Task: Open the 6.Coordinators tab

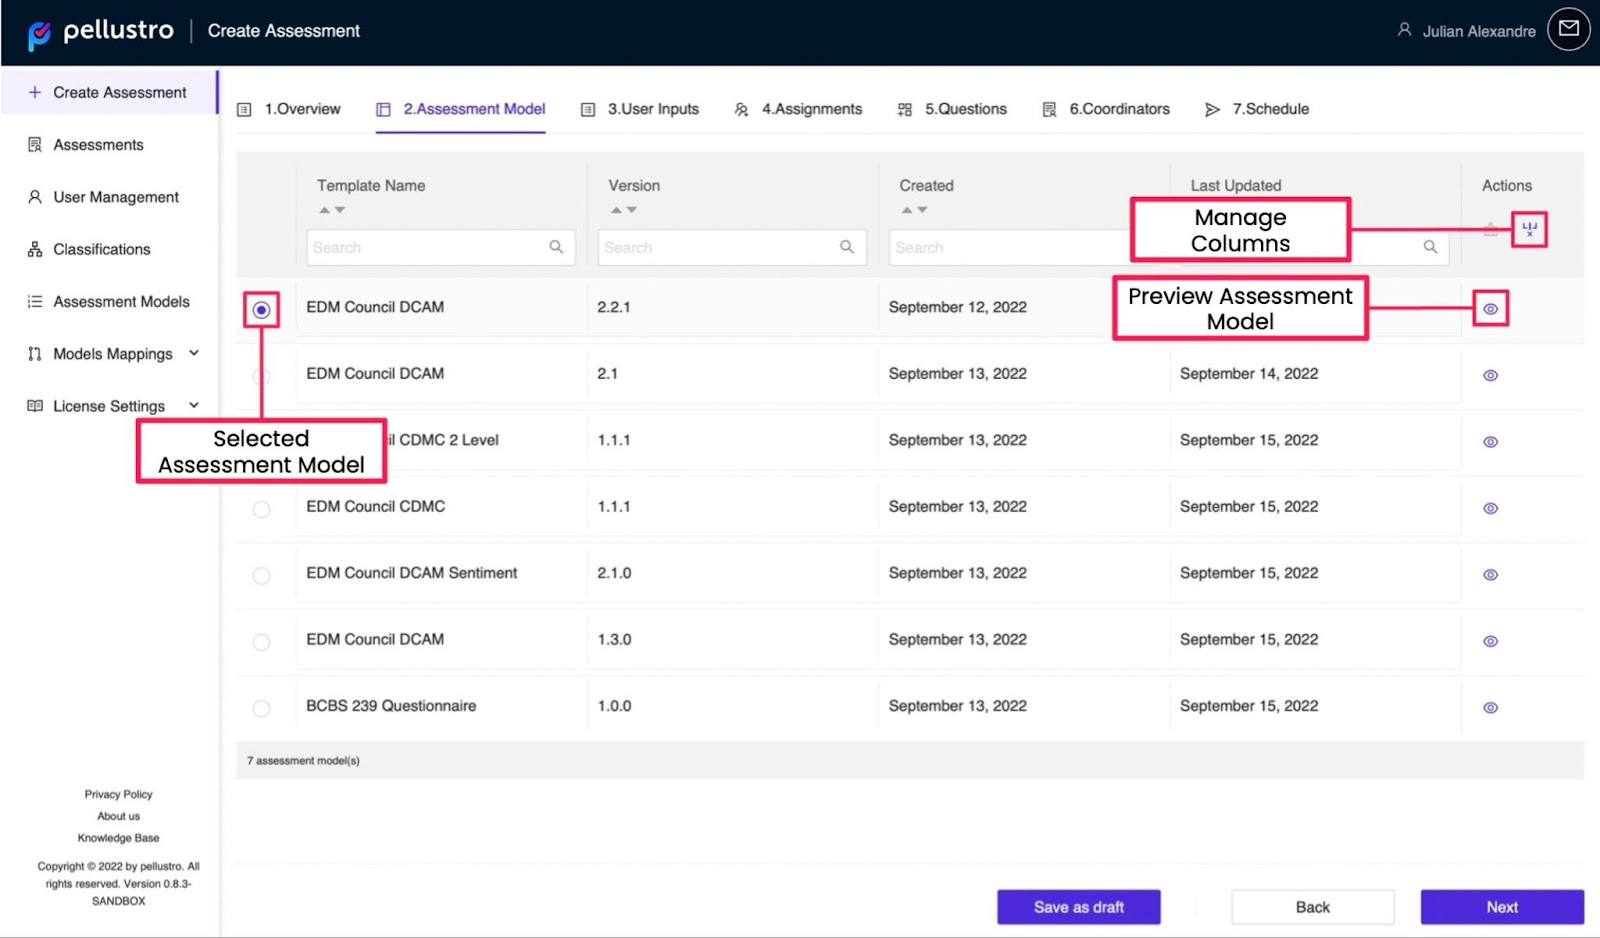Action: click(1106, 109)
